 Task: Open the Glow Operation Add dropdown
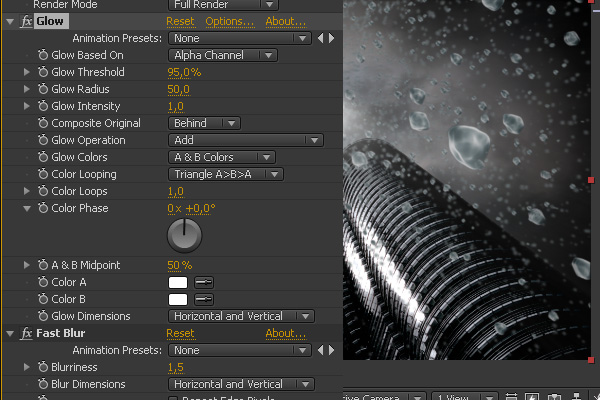(246, 140)
